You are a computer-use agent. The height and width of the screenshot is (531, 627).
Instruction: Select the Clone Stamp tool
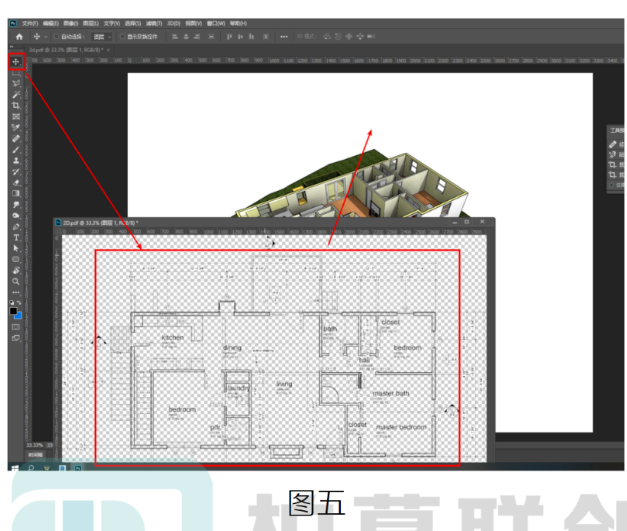(16, 160)
